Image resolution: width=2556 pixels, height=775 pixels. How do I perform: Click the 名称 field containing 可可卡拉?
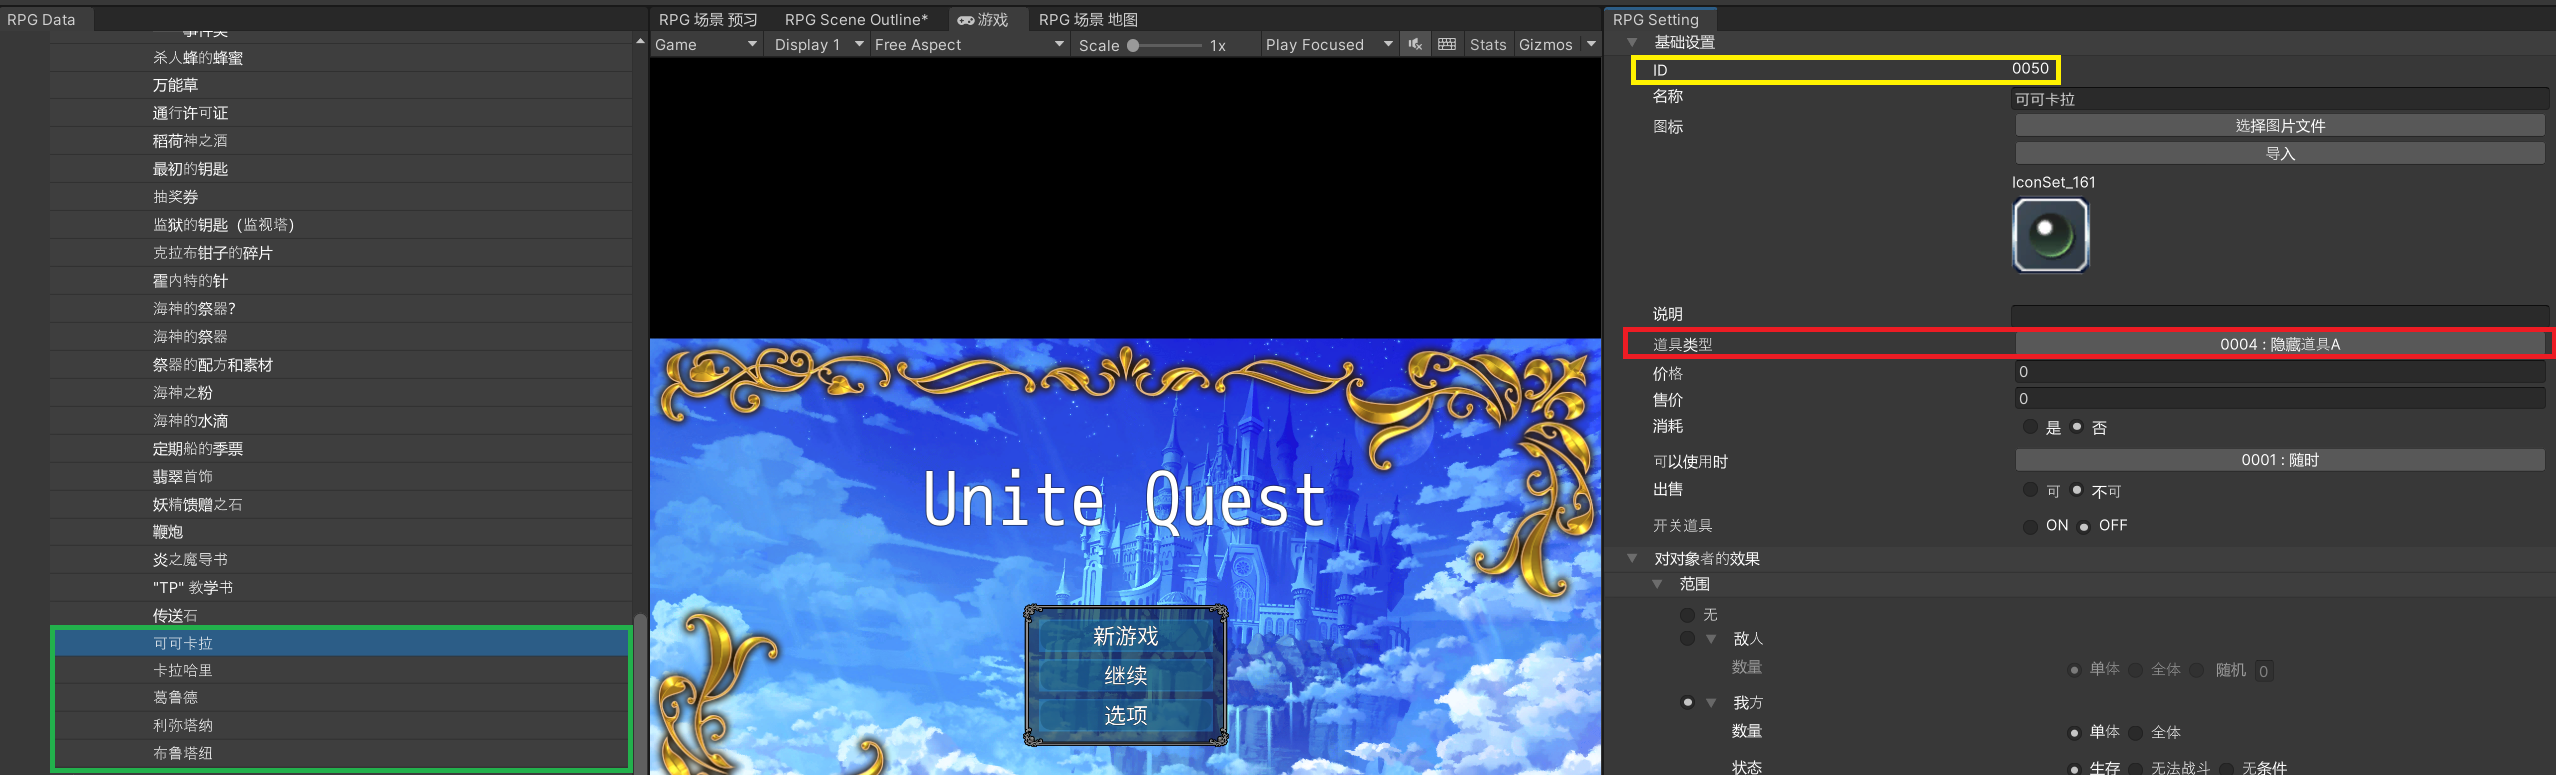click(2279, 99)
